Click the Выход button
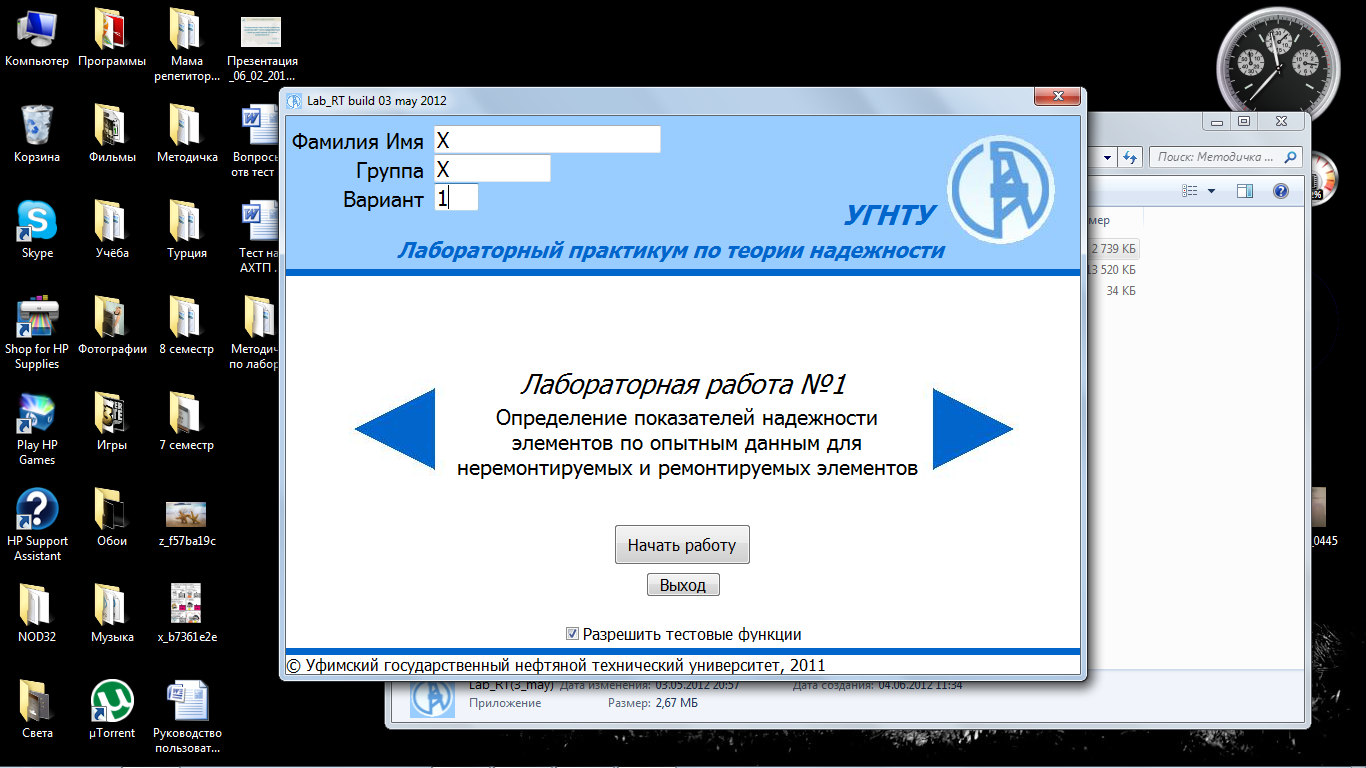 pyautogui.click(x=683, y=585)
